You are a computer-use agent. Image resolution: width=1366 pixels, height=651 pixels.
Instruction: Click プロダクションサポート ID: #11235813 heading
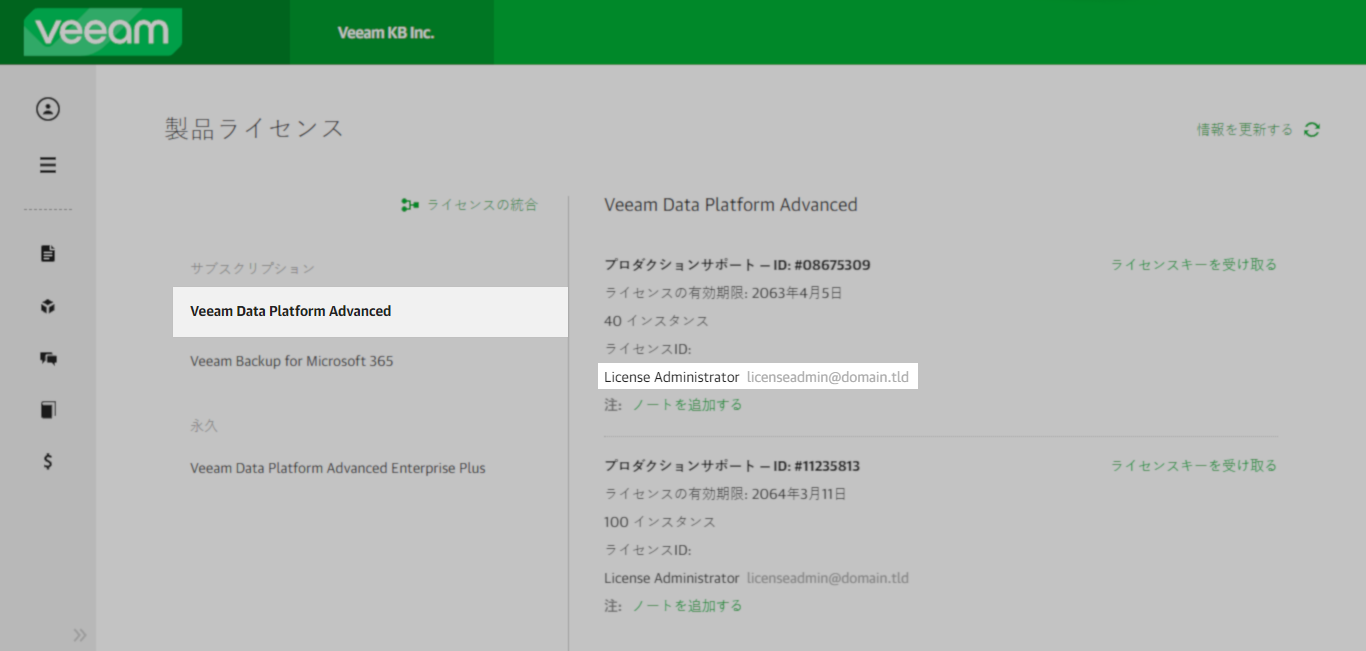[732, 466]
